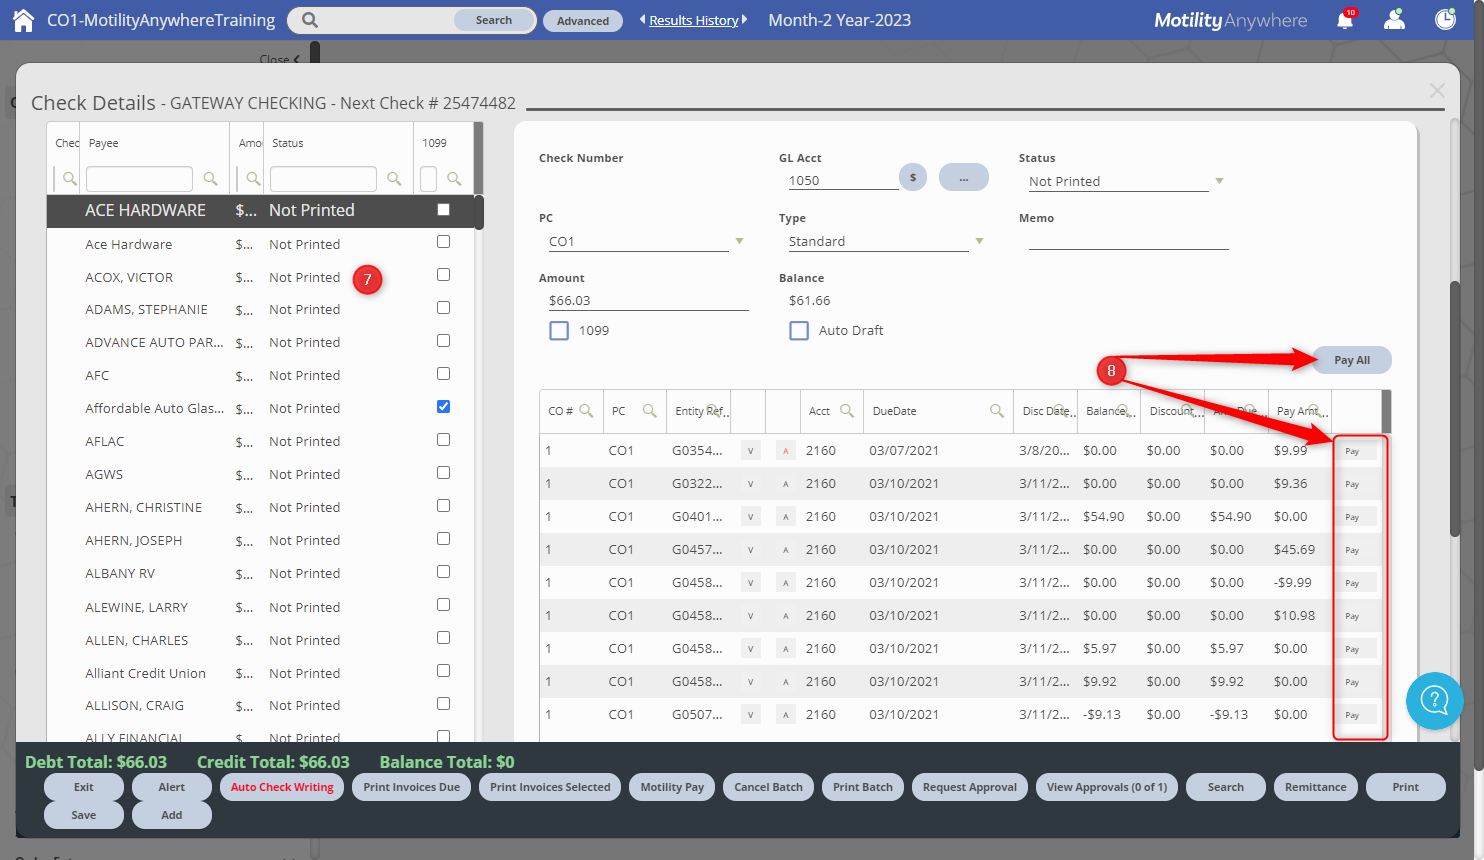This screenshot has height=860, width=1484.
Task: Click the Advanced search button
Action: (583, 20)
